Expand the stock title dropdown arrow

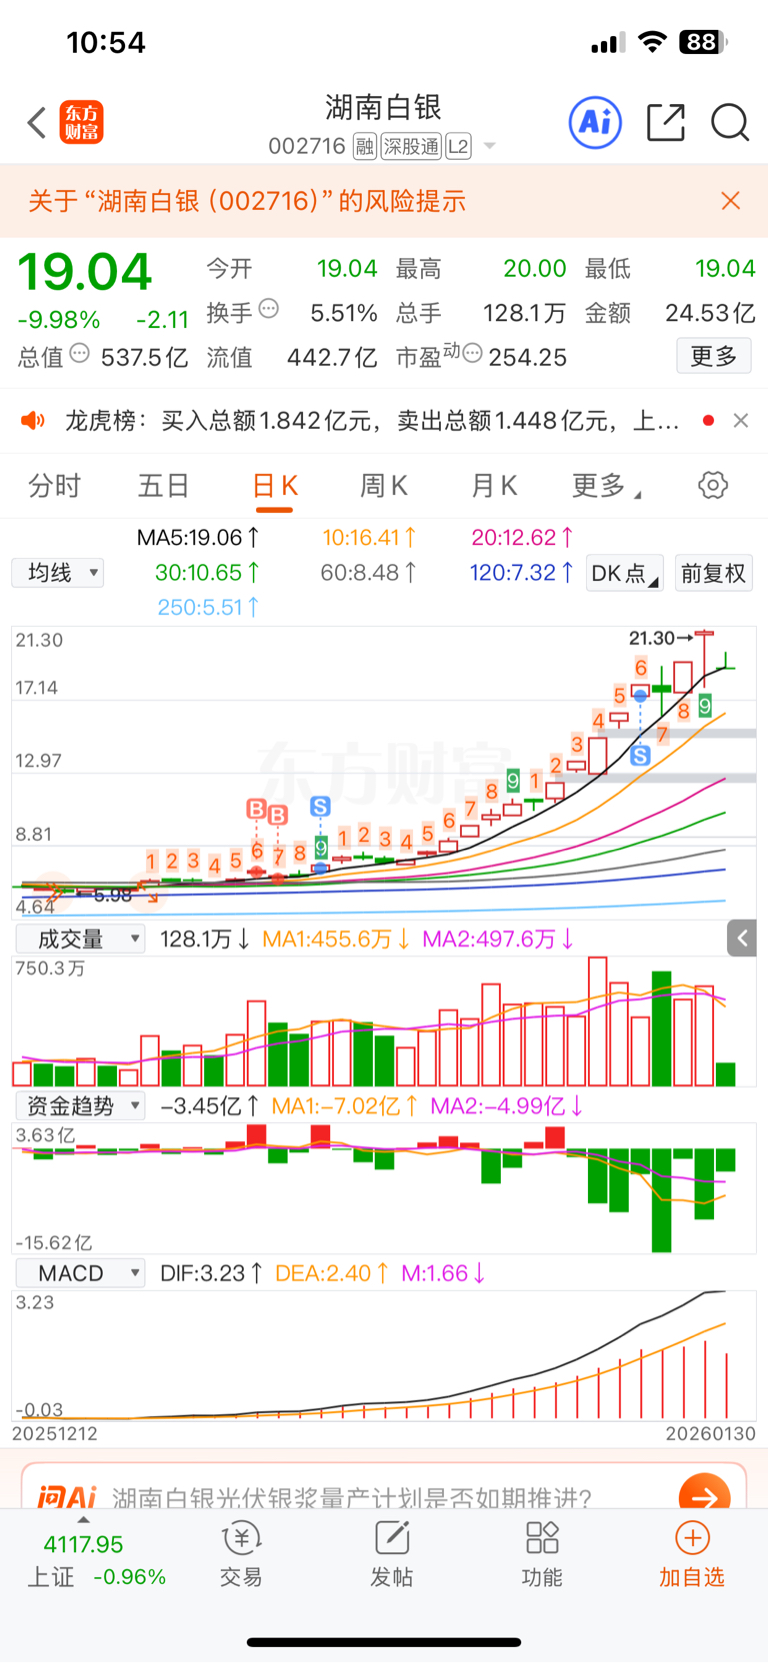point(490,147)
